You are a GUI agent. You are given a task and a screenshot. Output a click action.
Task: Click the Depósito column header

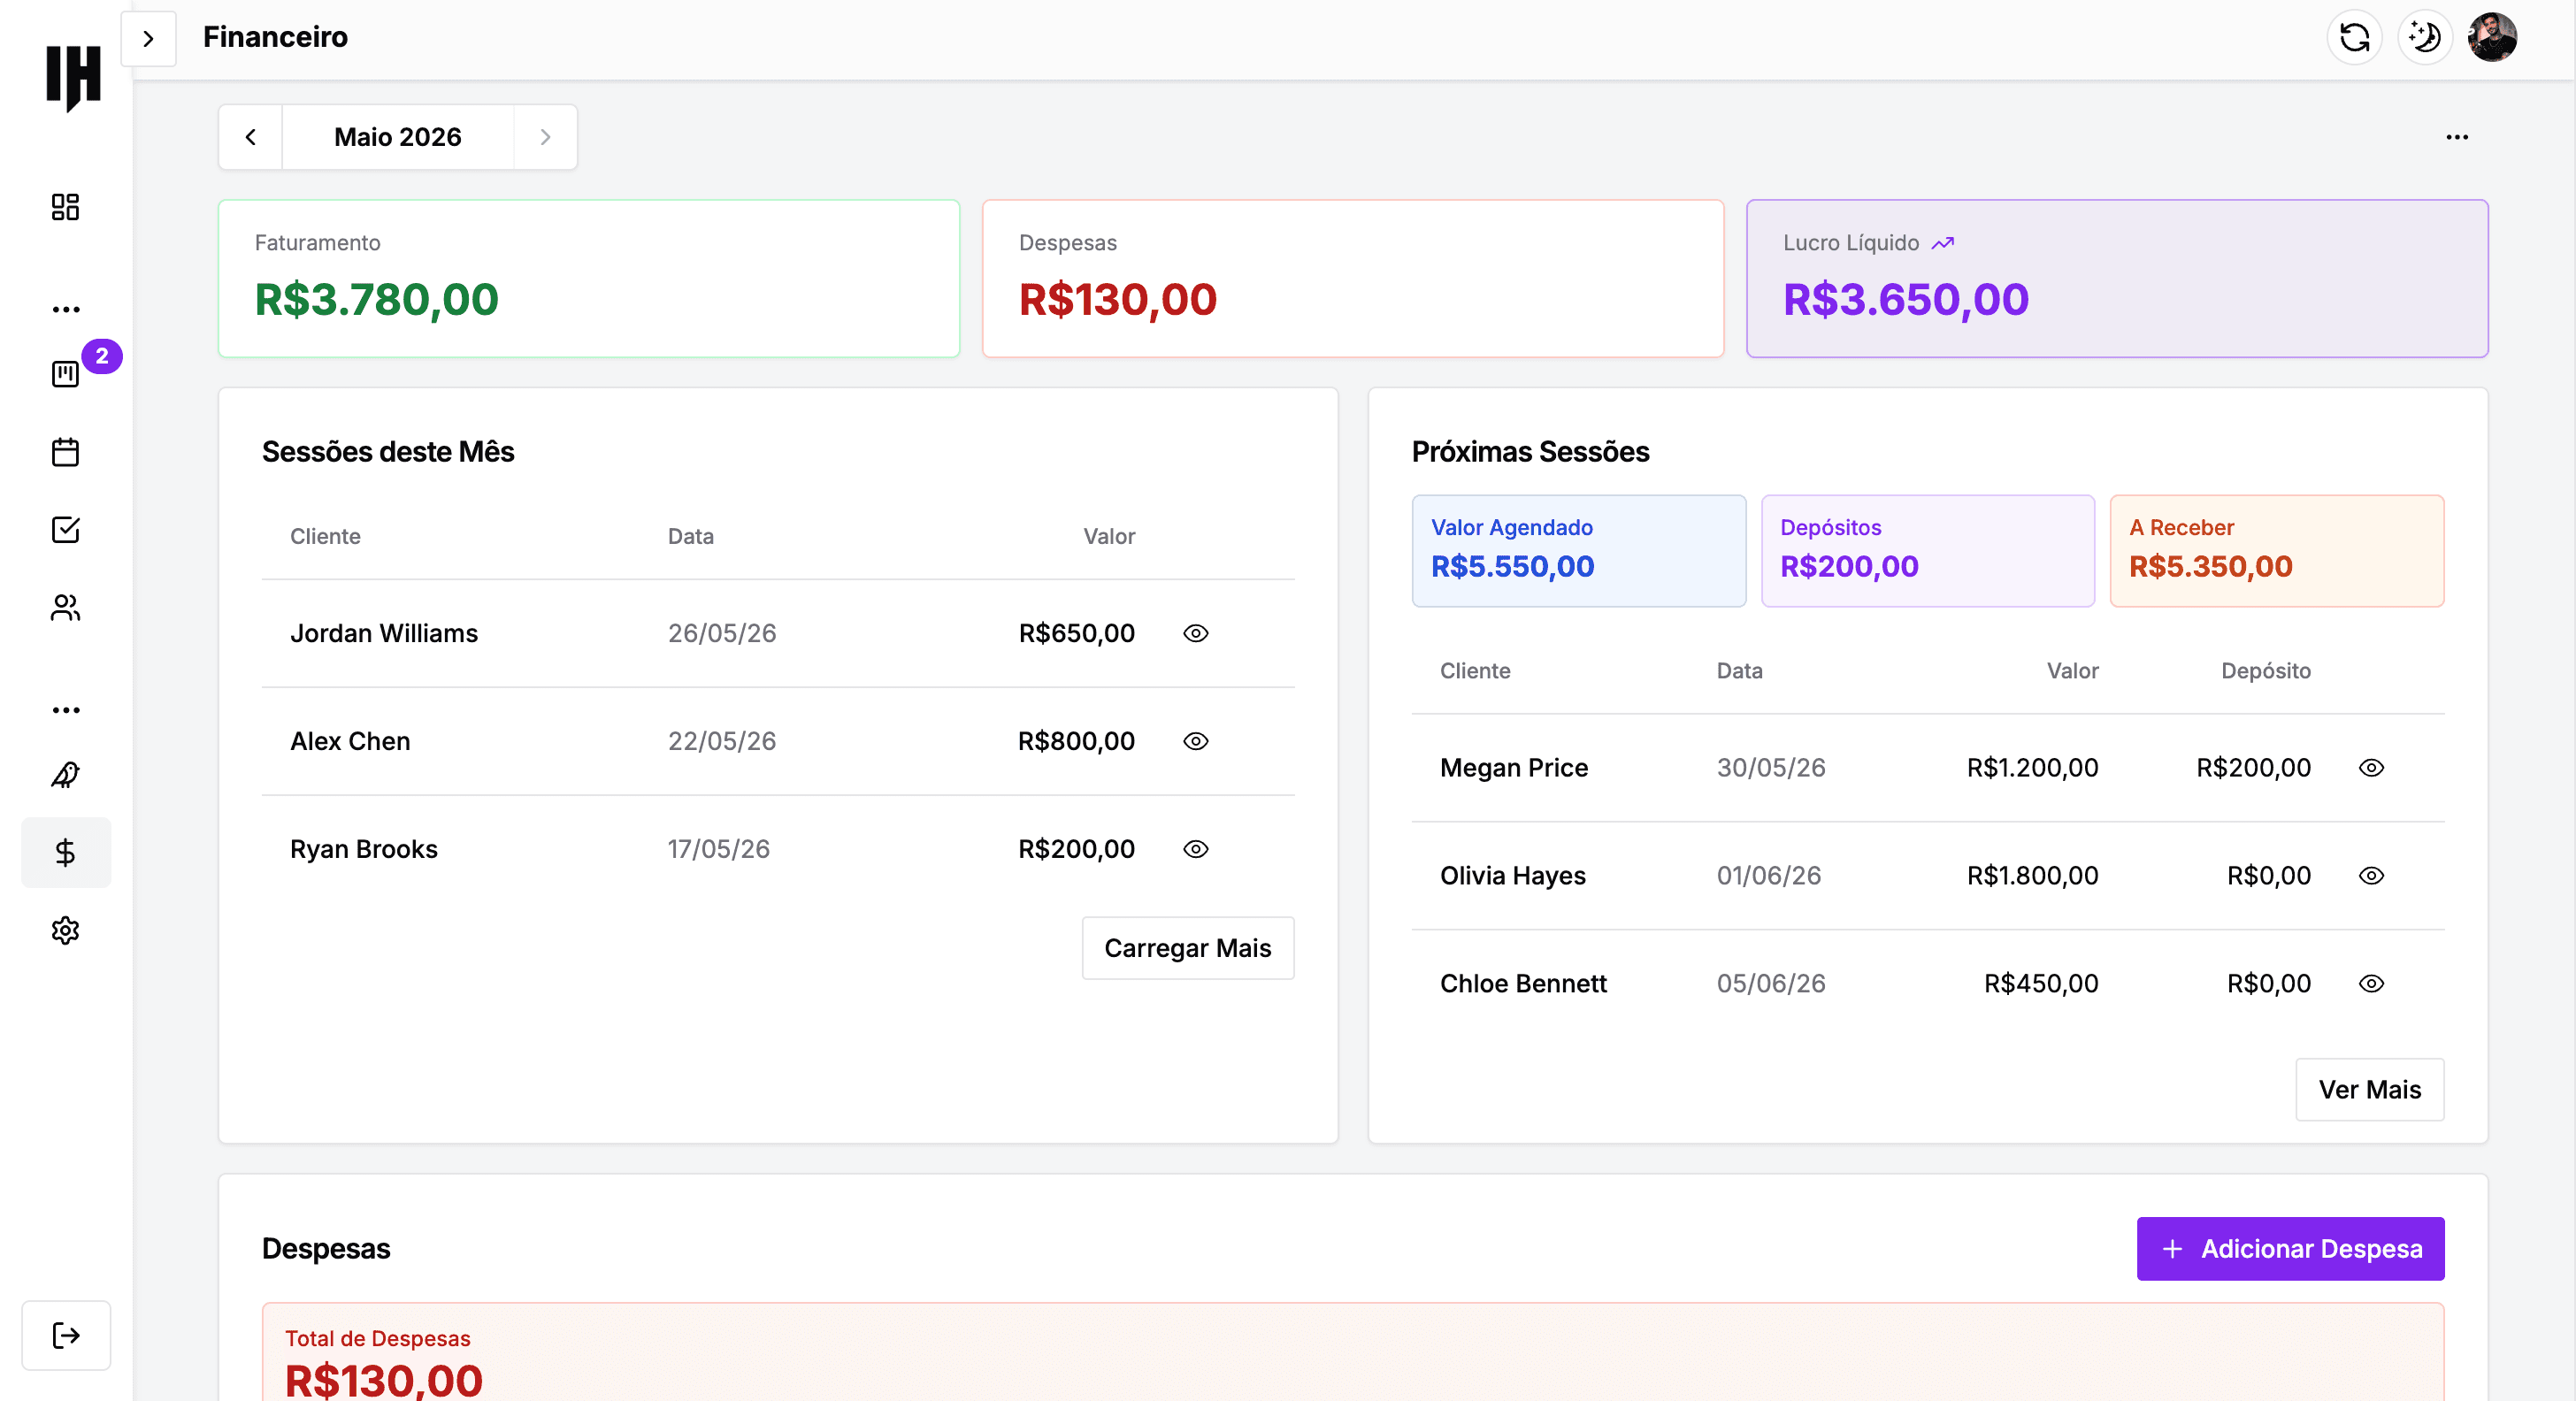coord(2266,671)
